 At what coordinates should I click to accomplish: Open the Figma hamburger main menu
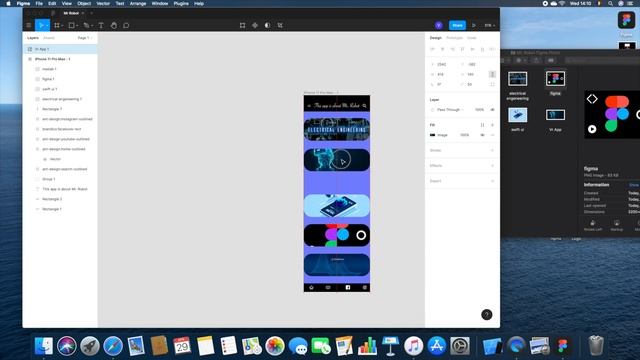tap(29, 25)
